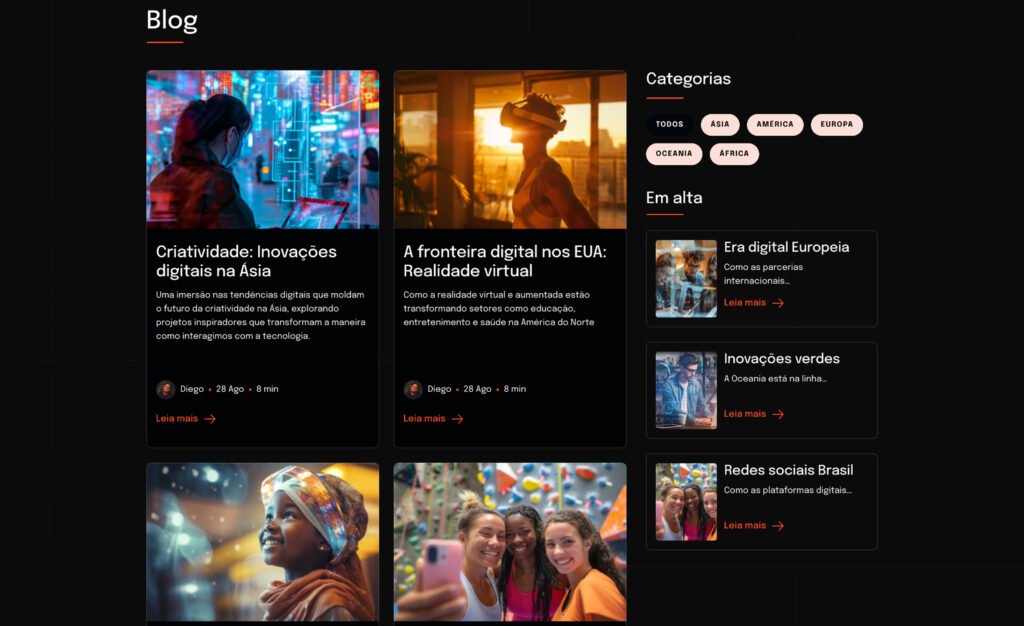The height and width of the screenshot is (626, 1024).
Task: Click arrow icon beside Era digital Europeia's Leia mais
Action: [x=778, y=303]
